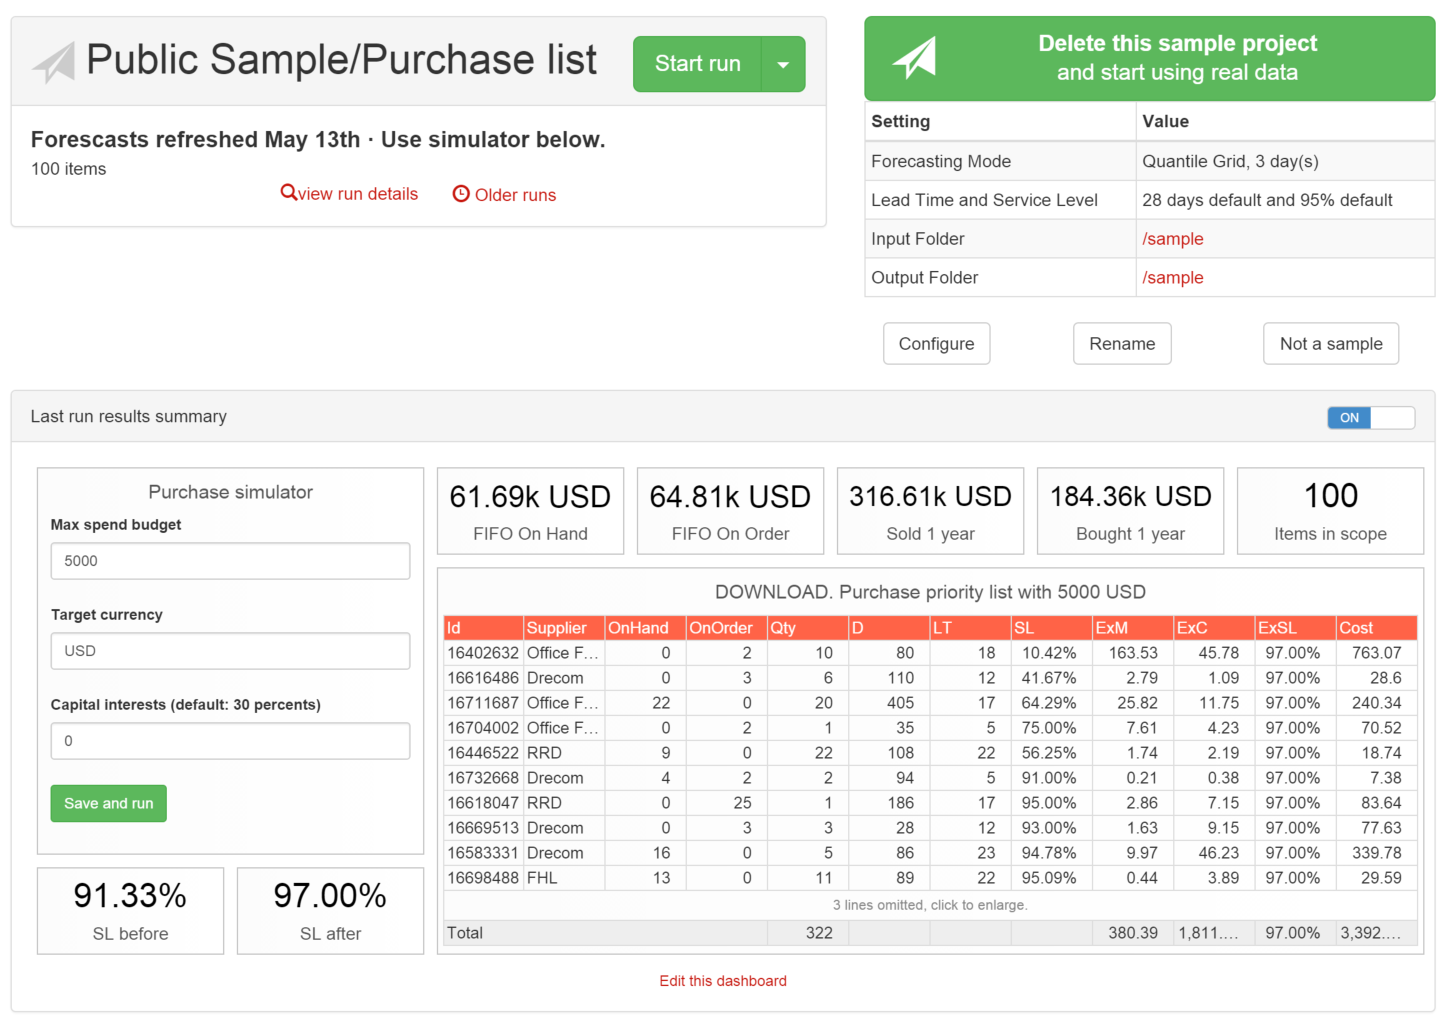1447x1025 pixels.
Task: Click Delete this sample project banner
Action: tap(1150, 58)
